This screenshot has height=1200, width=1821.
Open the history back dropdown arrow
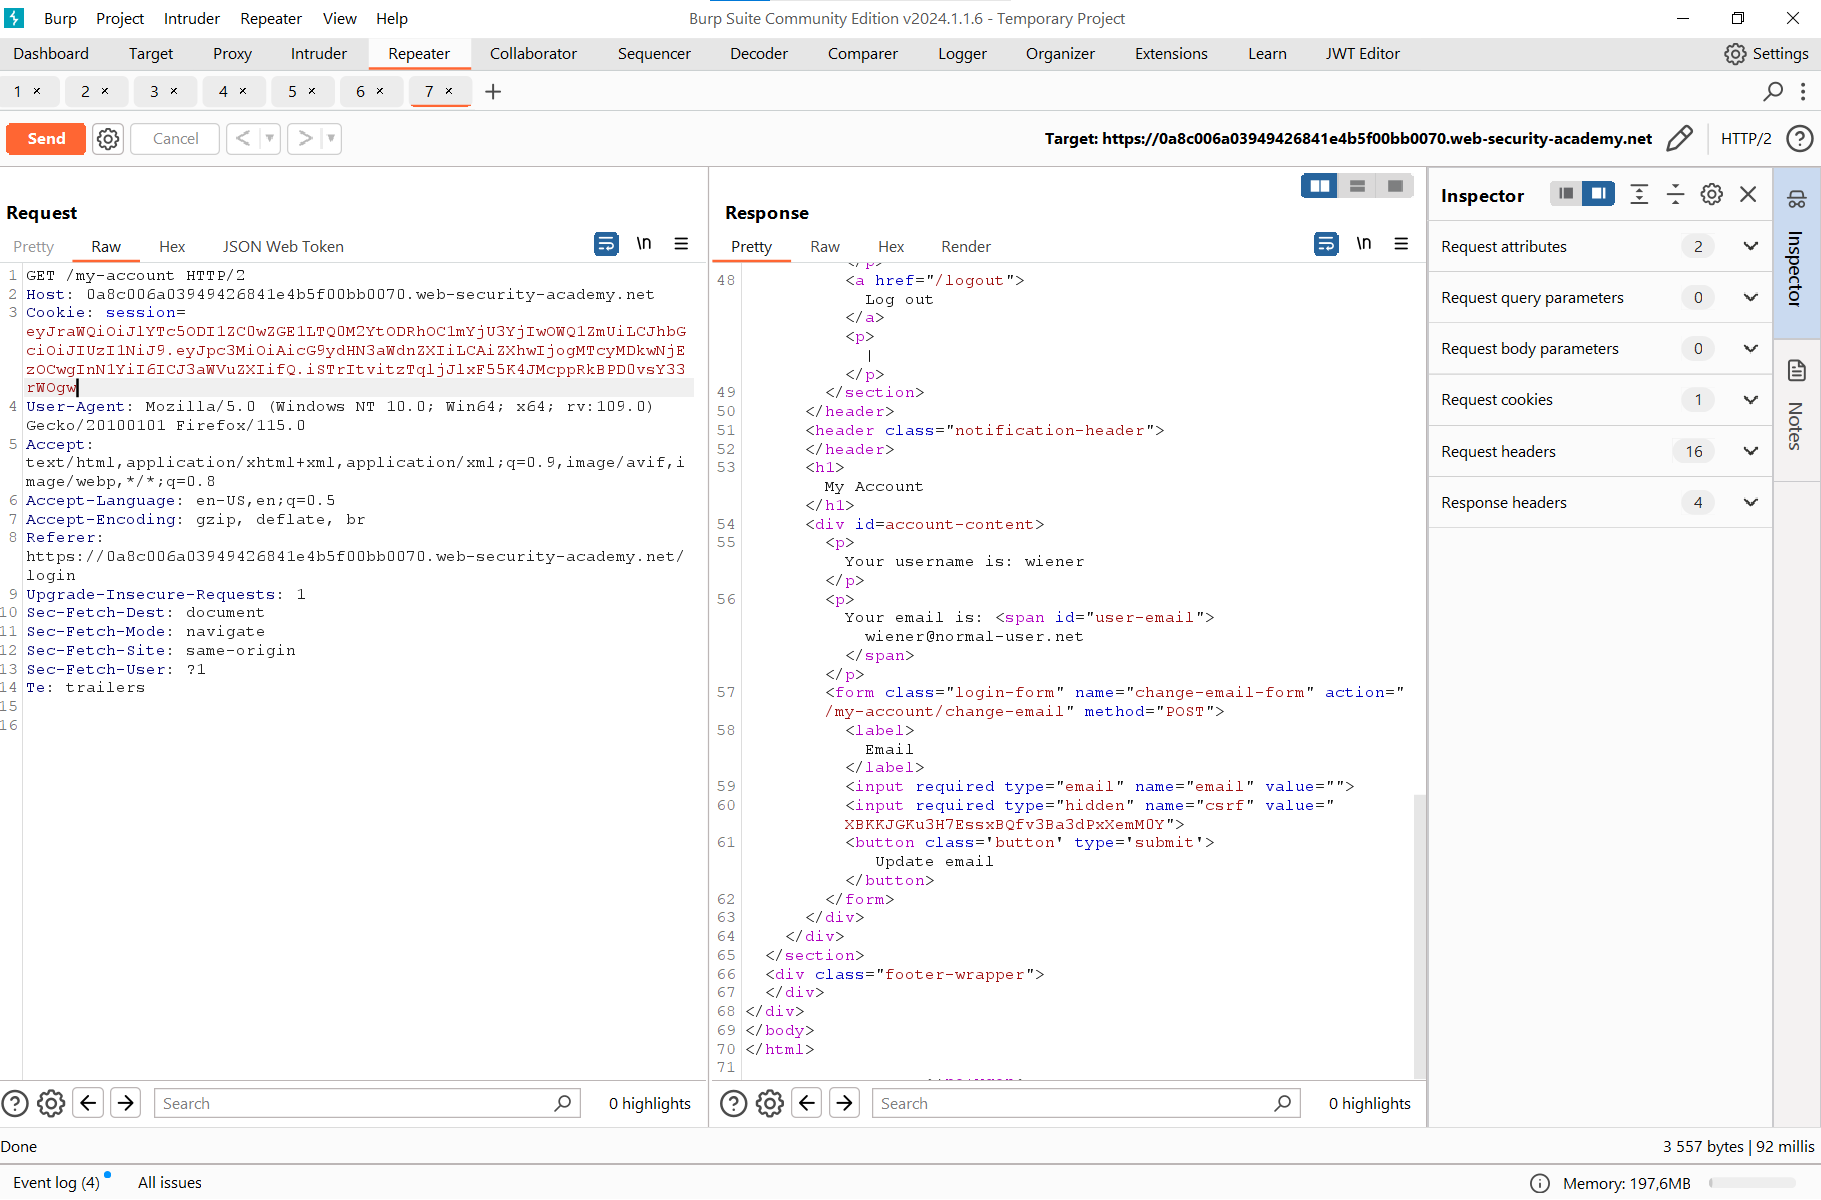[269, 139]
